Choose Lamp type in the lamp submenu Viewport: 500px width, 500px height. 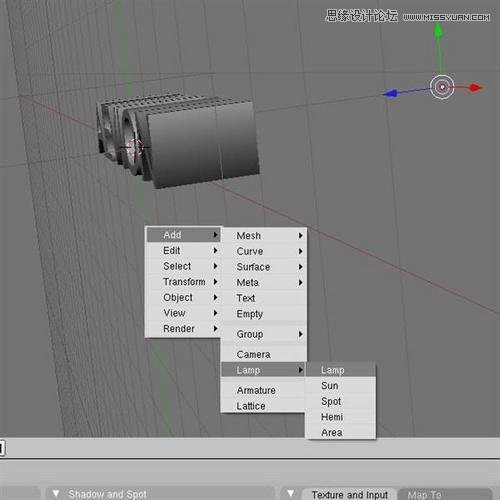click(x=341, y=370)
